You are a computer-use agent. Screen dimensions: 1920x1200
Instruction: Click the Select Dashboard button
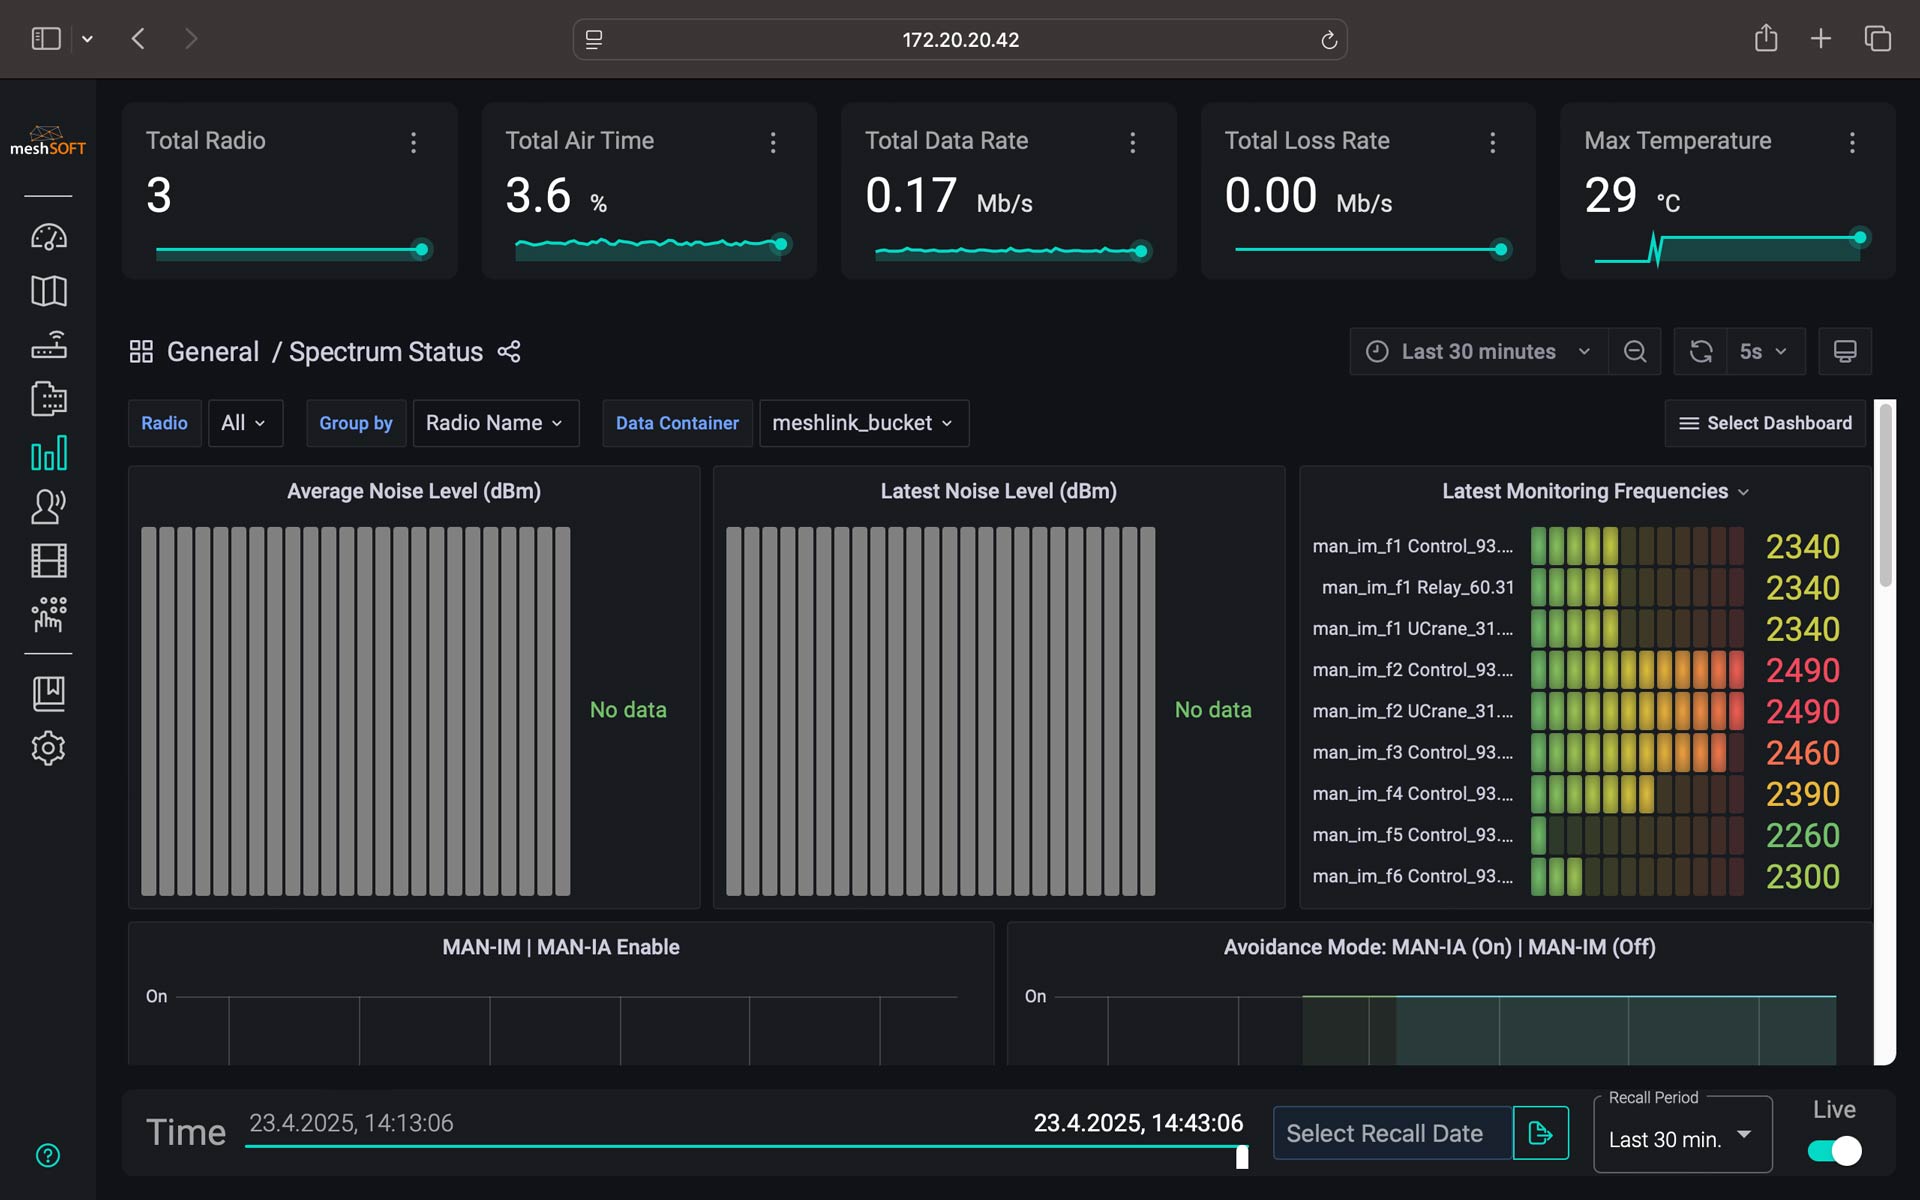1765,423
